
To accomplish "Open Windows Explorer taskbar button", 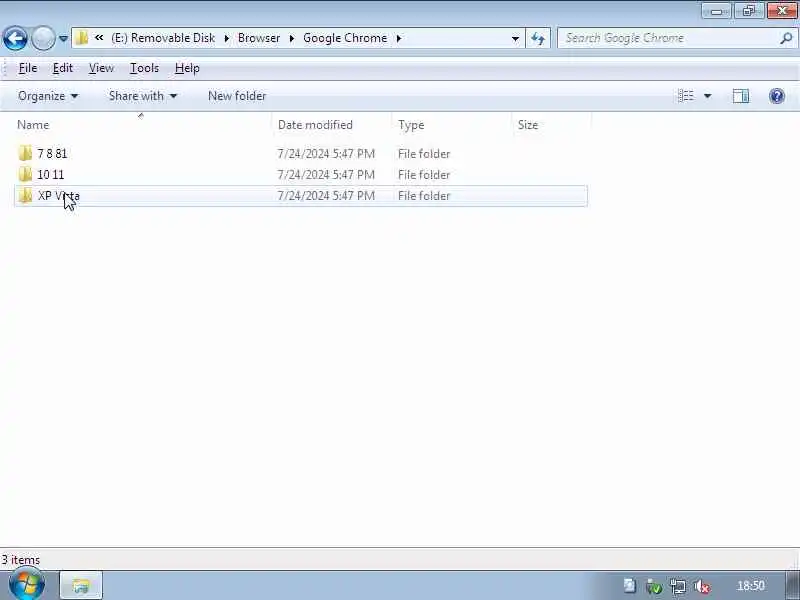I will click(81, 585).
